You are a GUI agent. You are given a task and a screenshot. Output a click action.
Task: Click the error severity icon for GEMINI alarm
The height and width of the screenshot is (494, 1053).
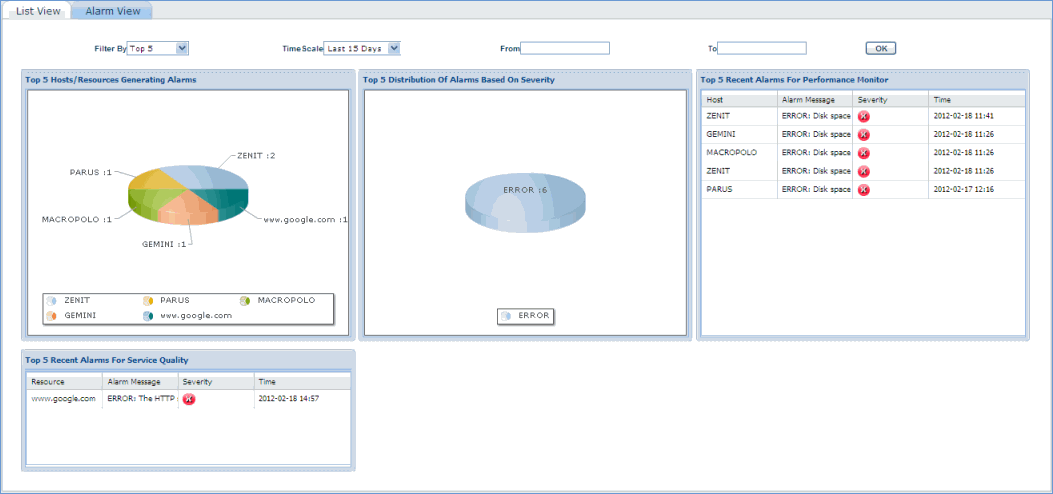pos(864,135)
